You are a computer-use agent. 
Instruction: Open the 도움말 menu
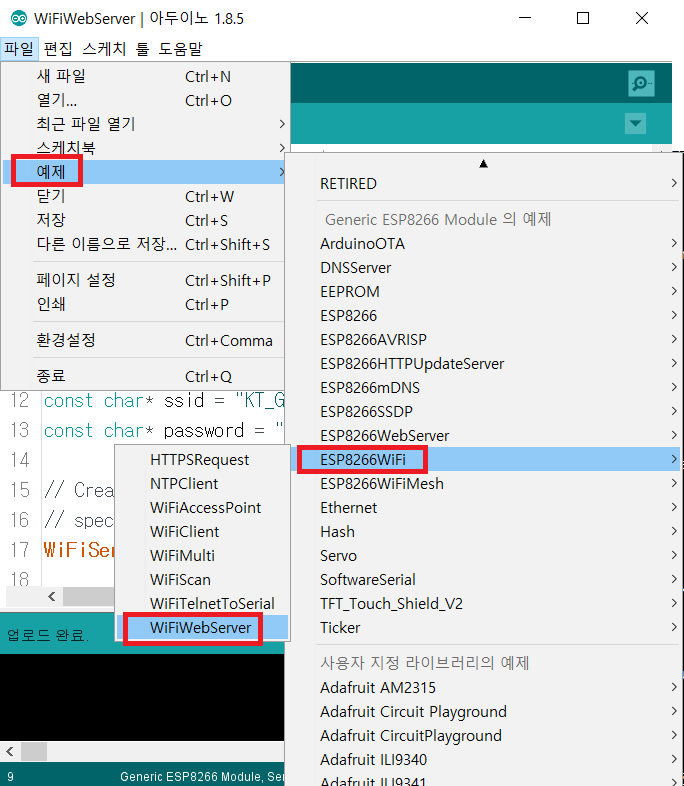pyautogui.click(x=180, y=49)
